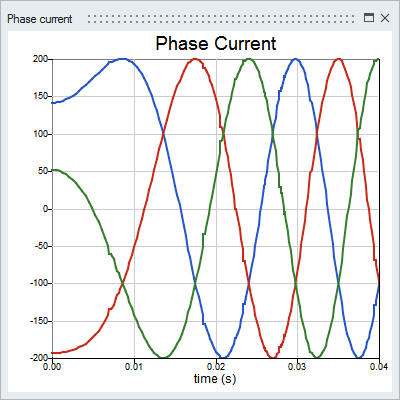Click the Phase Current chart title
The height and width of the screenshot is (400, 400).
coord(216,44)
